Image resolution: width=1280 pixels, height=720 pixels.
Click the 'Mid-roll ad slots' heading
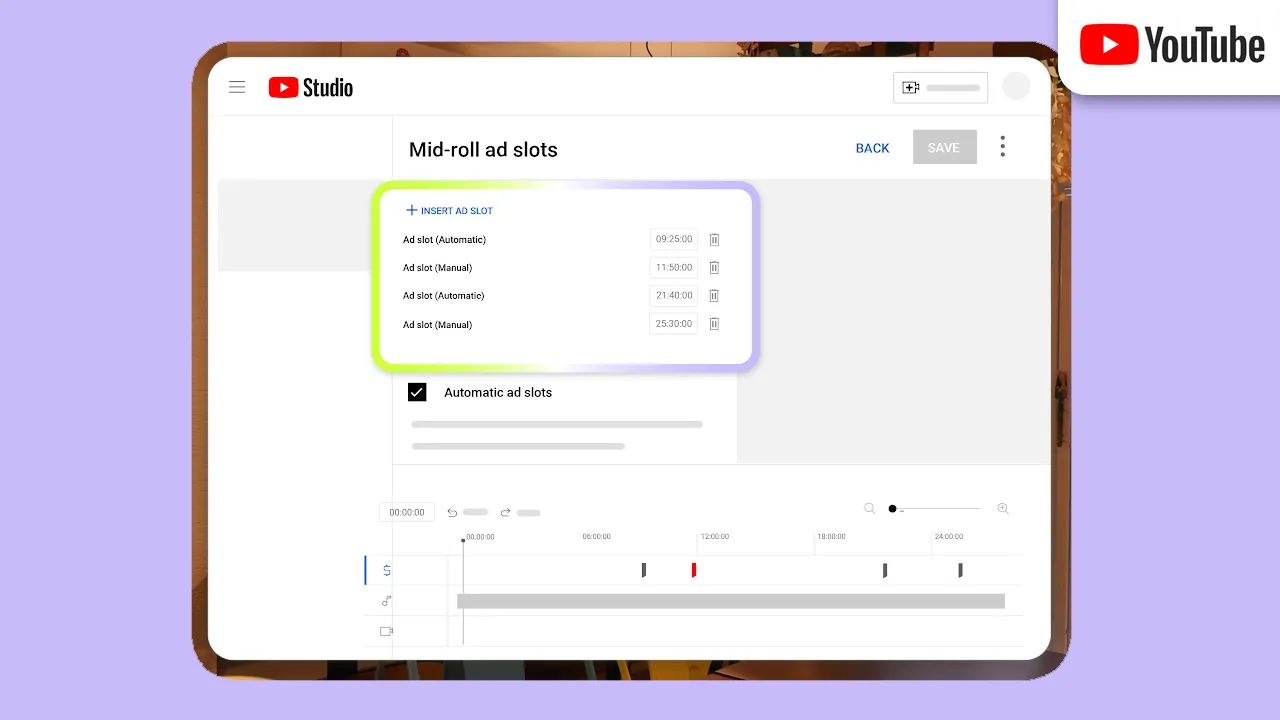click(483, 150)
